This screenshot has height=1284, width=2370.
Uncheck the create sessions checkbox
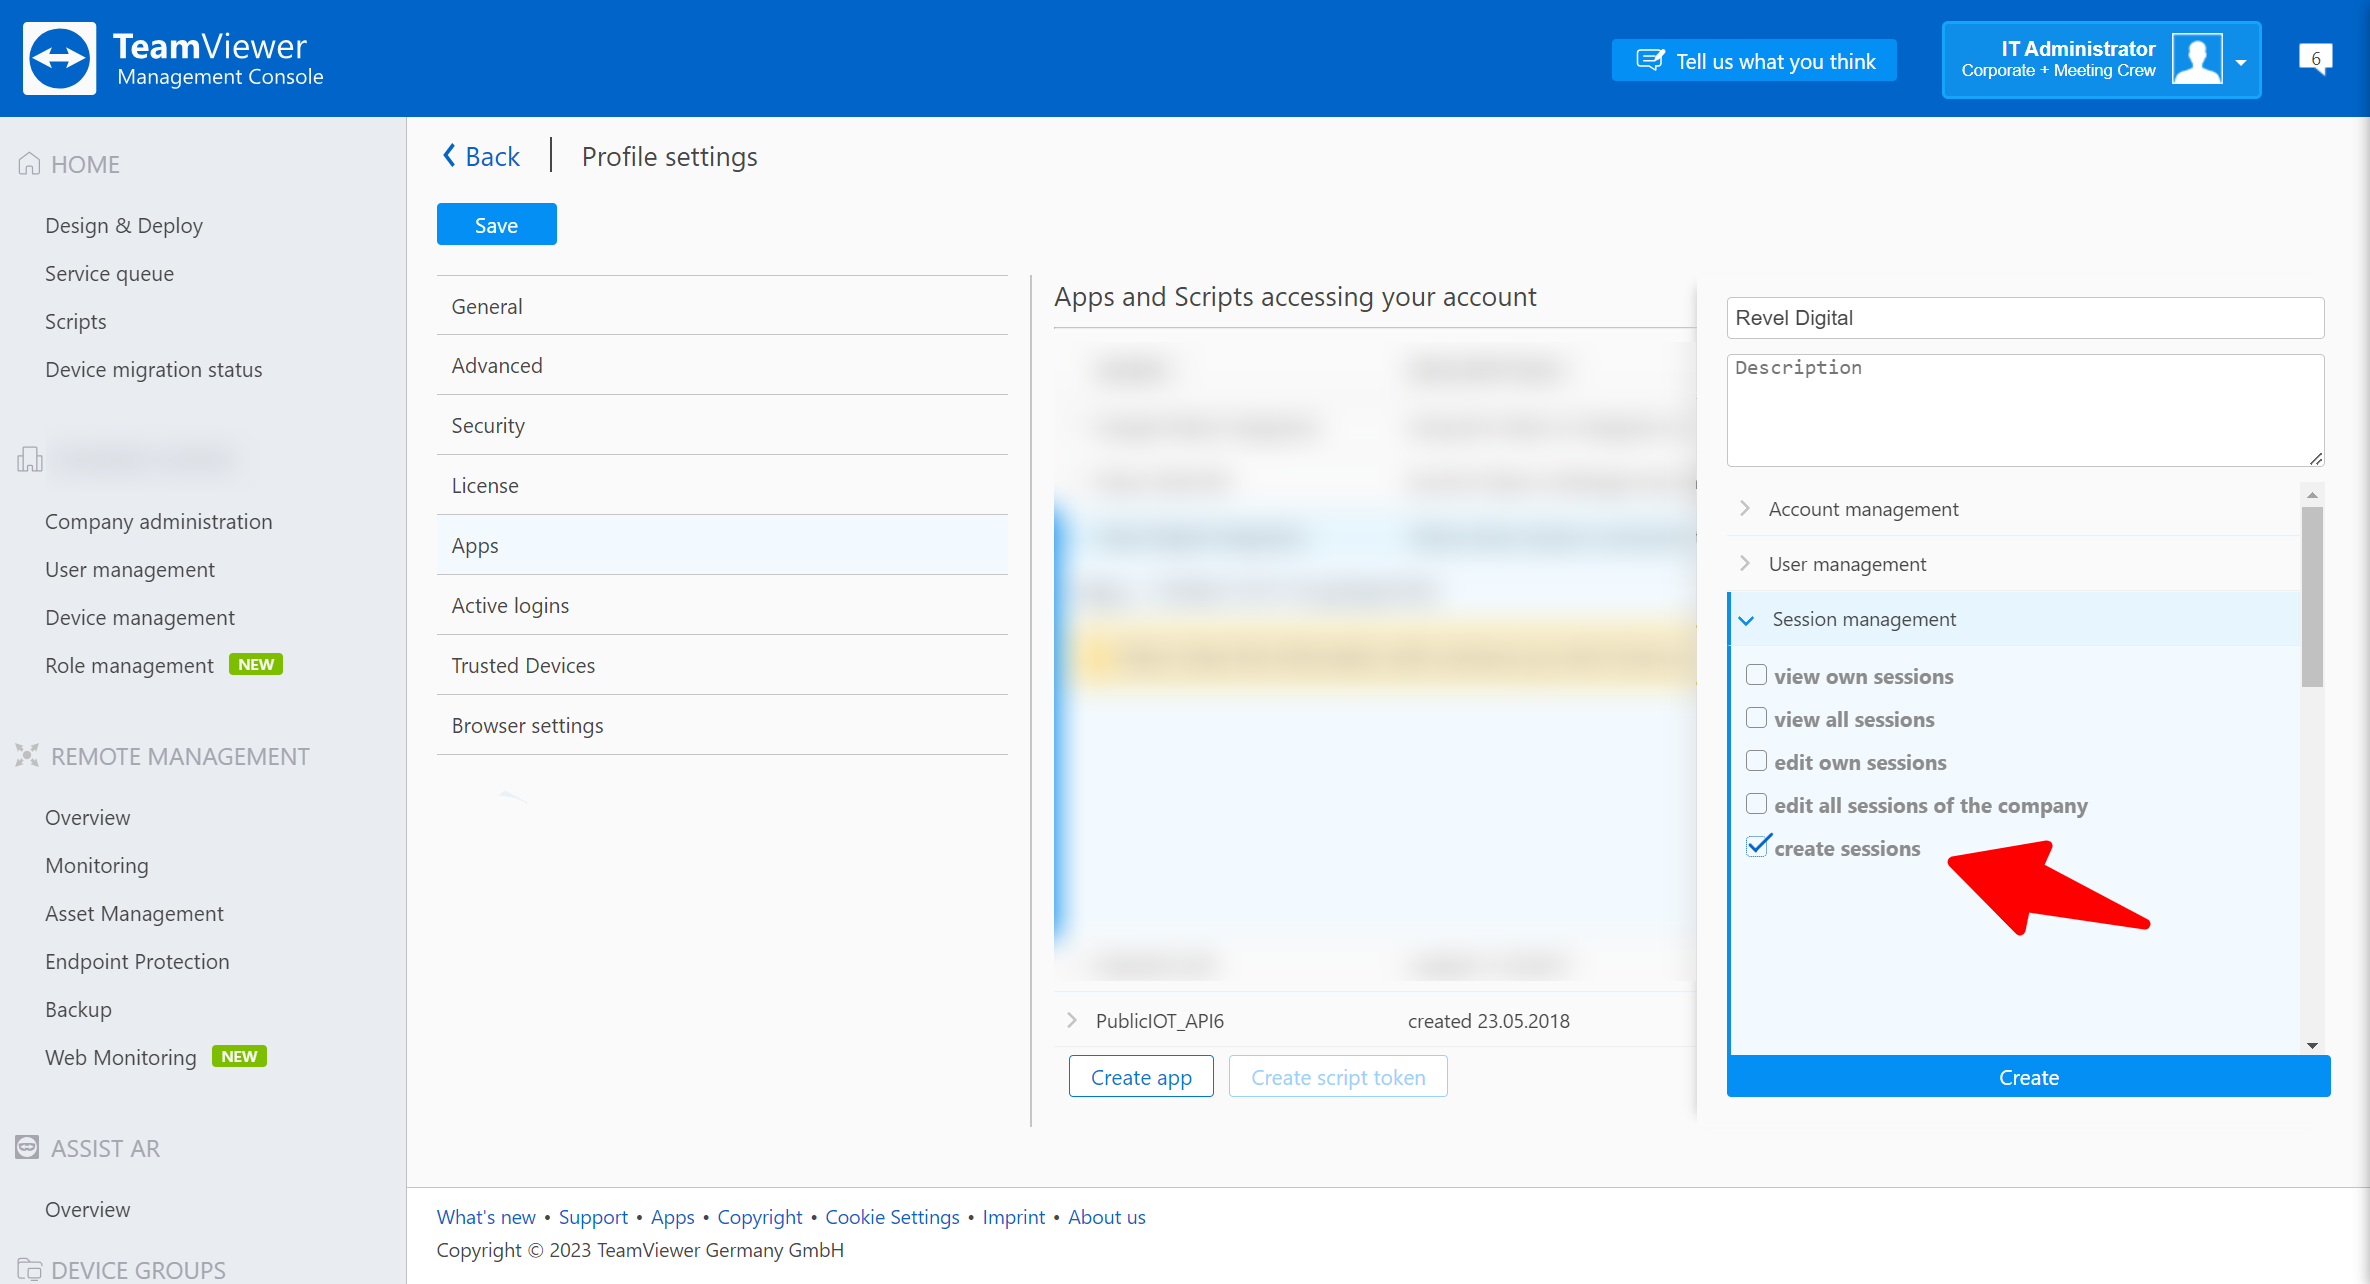[1756, 847]
